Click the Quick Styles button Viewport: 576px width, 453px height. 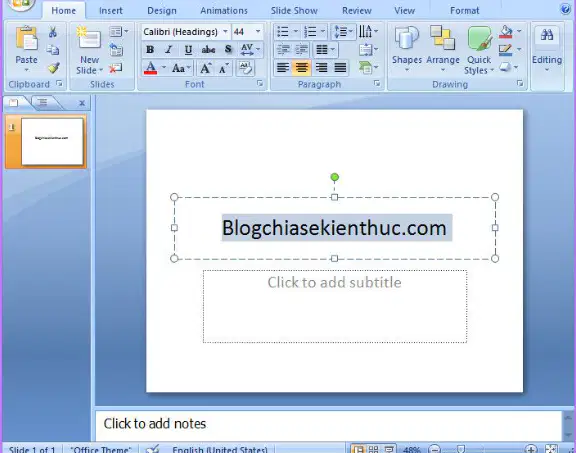pyautogui.click(x=479, y=50)
